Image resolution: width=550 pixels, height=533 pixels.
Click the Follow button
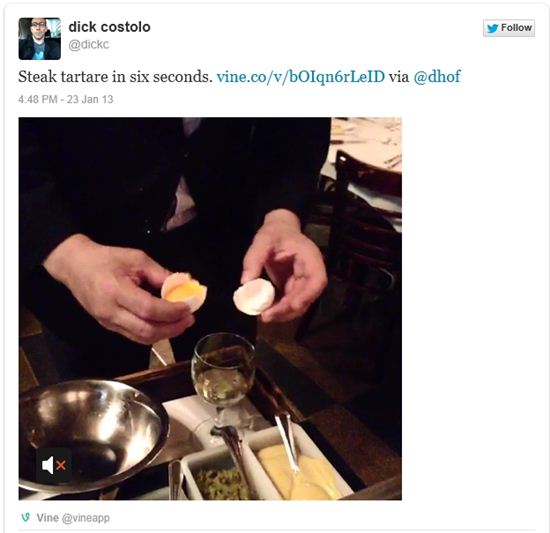tap(509, 28)
